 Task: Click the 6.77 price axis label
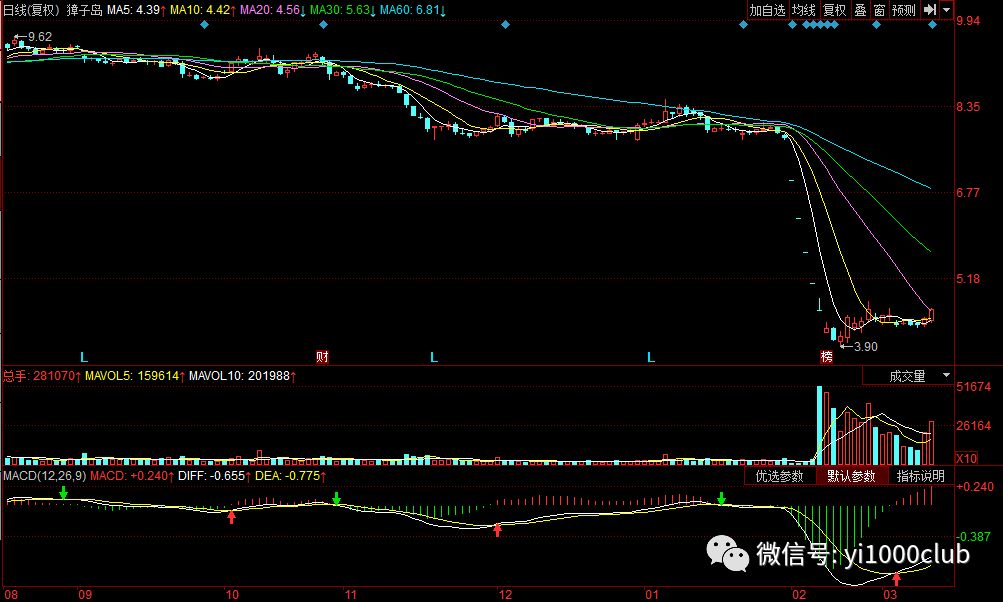[968, 193]
